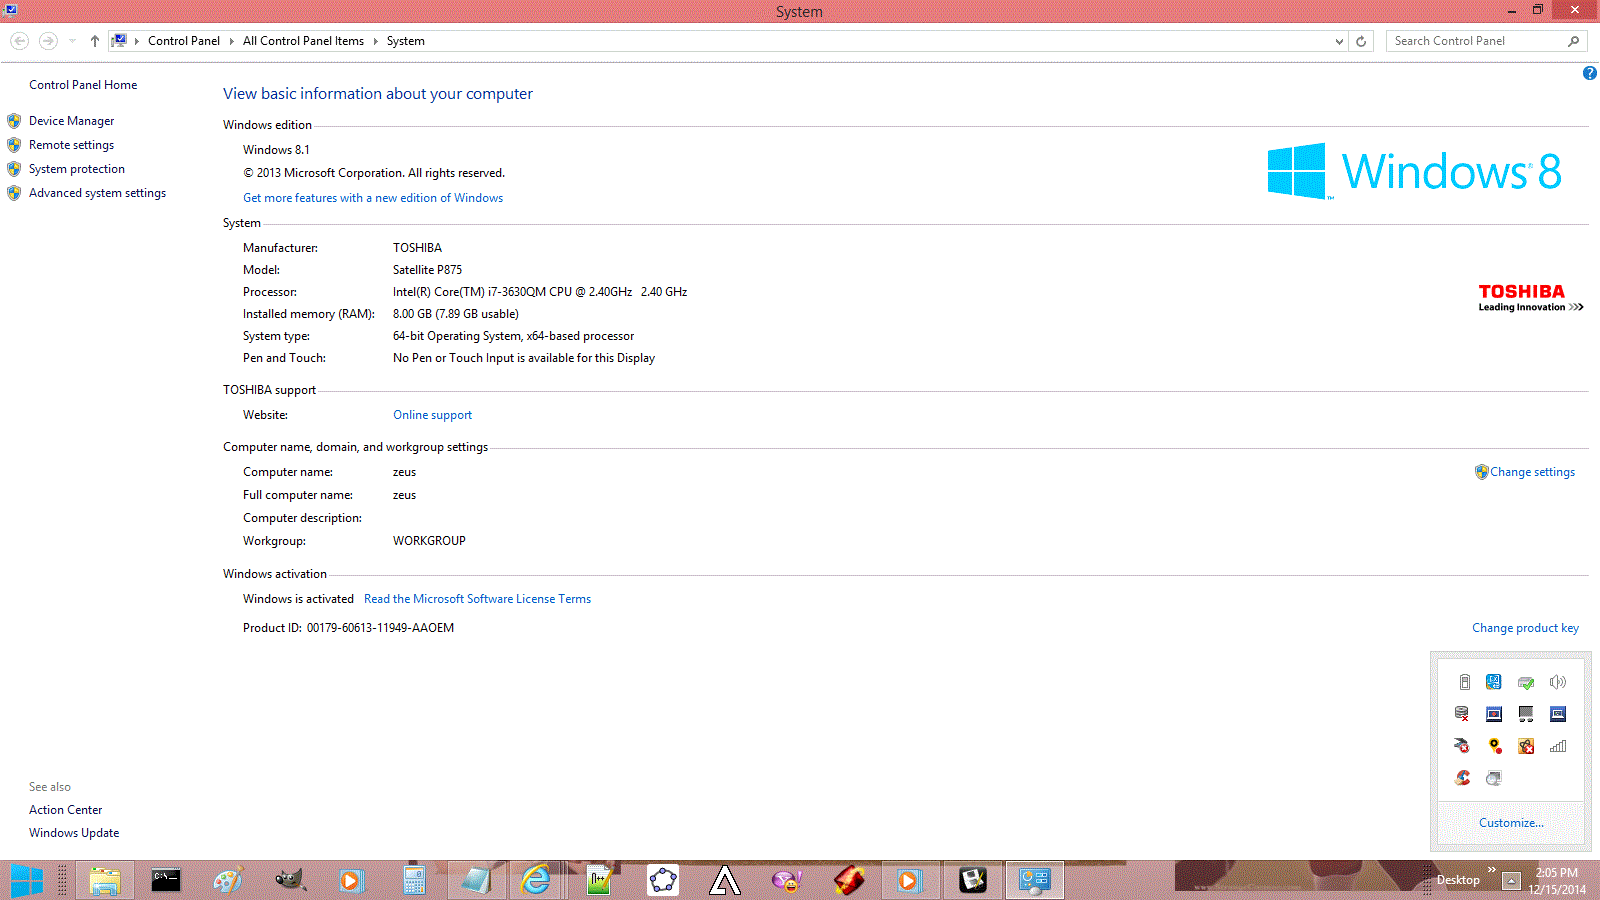Image resolution: width=1600 pixels, height=900 pixels.
Task: Open GeoGebra from the taskbar
Action: 663,881
